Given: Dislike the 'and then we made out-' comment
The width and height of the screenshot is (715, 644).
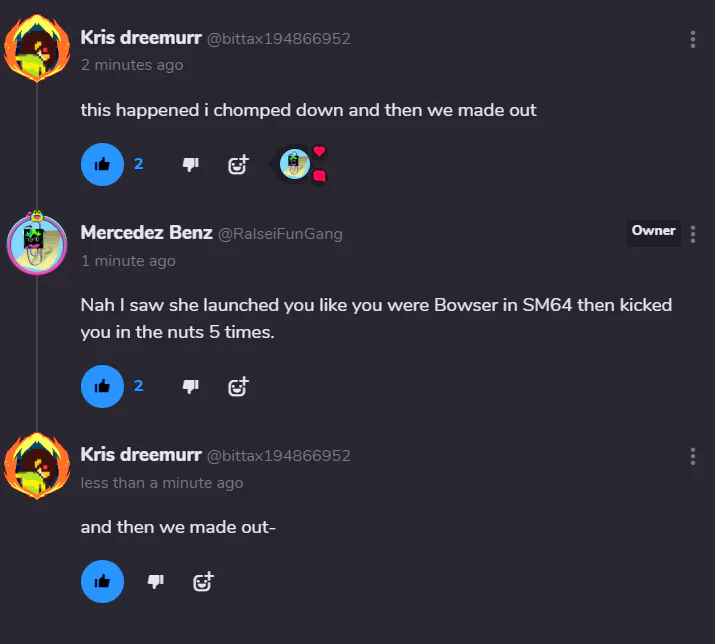Looking at the screenshot, I should point(155,582).
